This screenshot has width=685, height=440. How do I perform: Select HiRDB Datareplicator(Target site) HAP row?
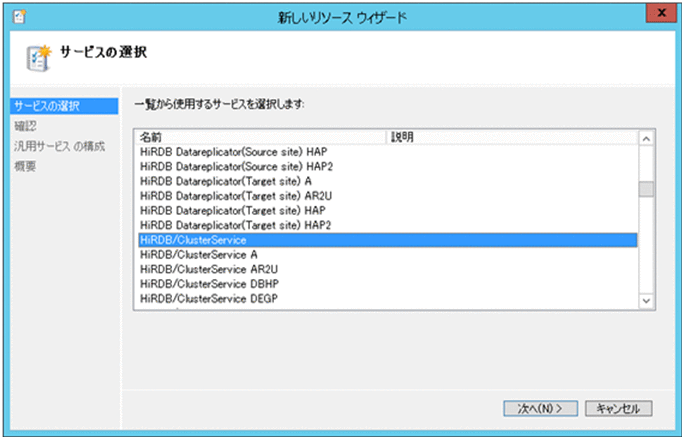pyautogui.click(x=388, y=211)
